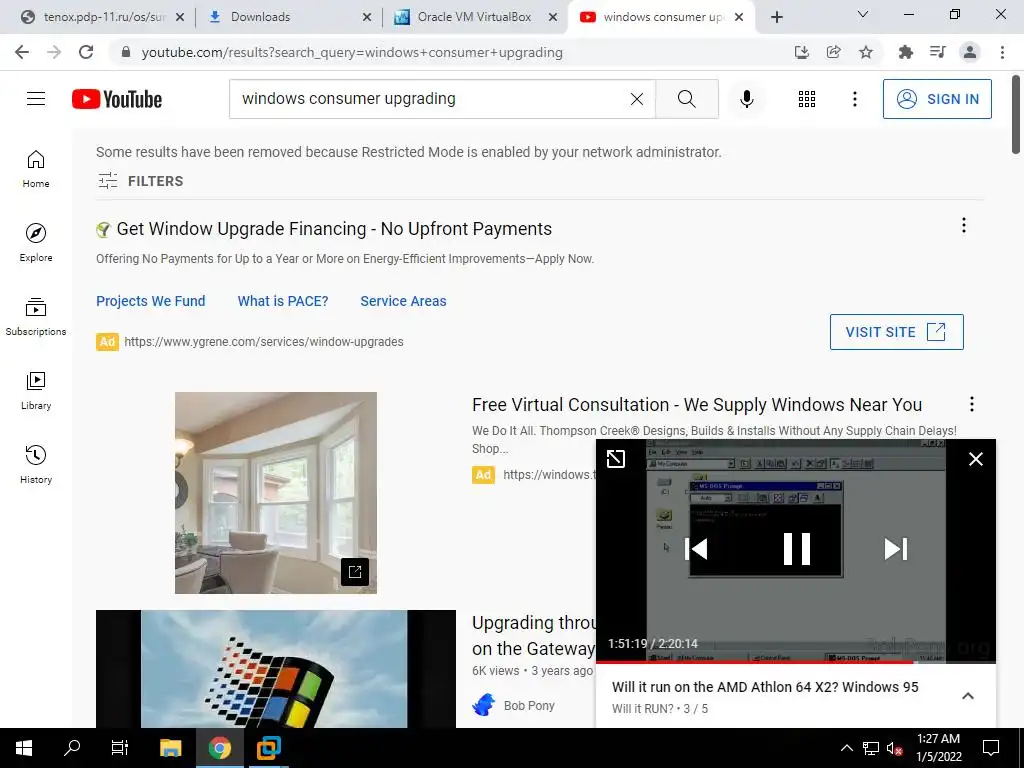Open Free Virtual Consultation ad title
The height and width of the screenshot is (768, 1024).
[x=697, y=405]
